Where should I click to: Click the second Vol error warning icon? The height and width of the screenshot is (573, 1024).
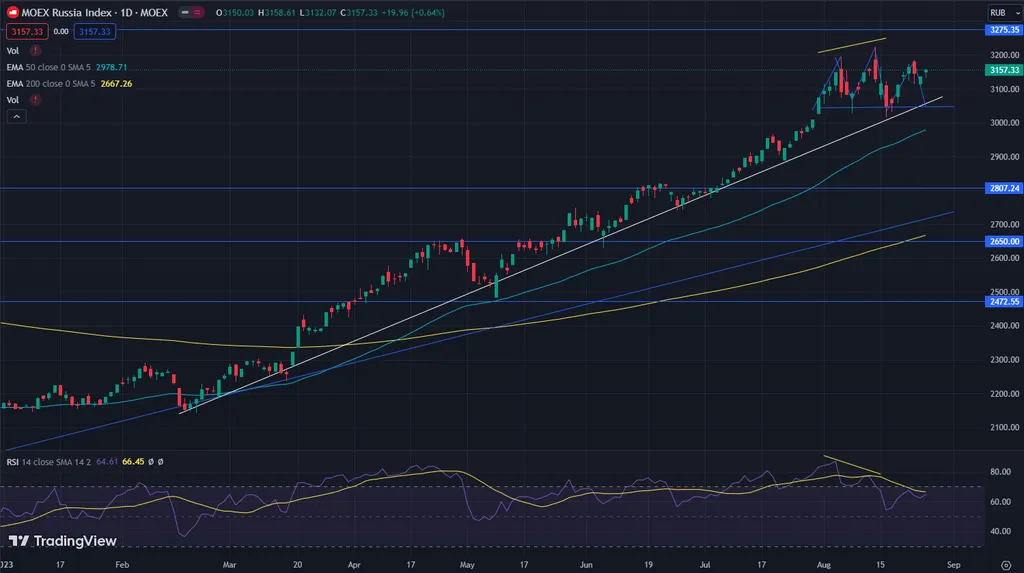click(36, 101)
